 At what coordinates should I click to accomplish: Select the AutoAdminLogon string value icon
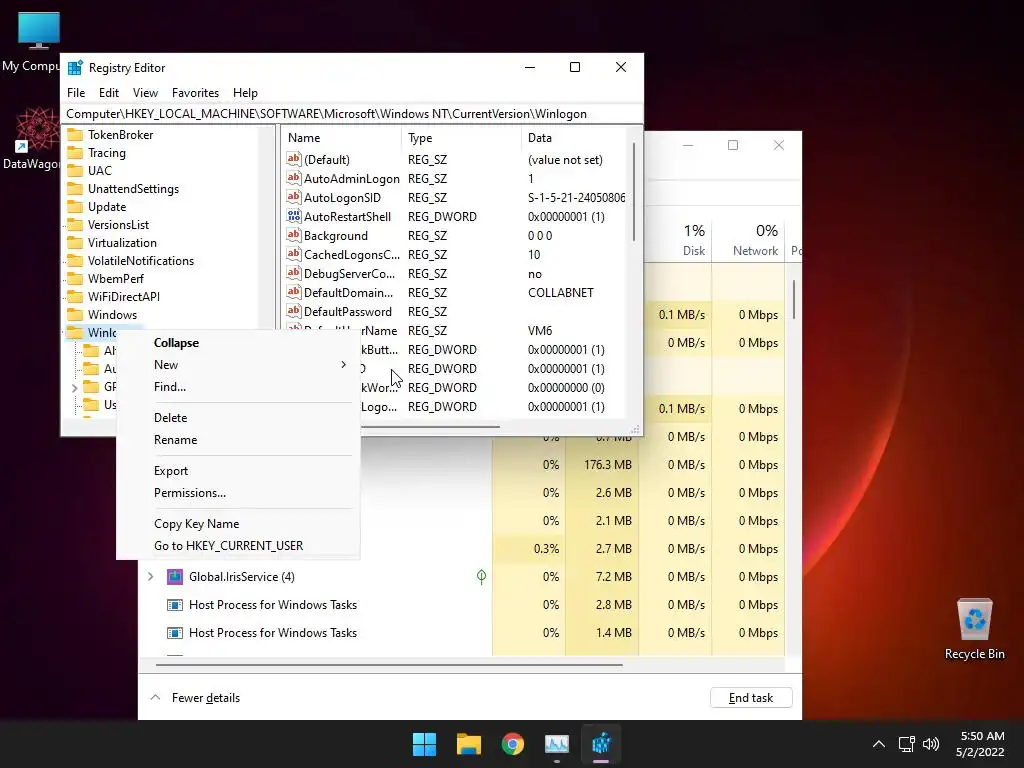pos(294,178)
